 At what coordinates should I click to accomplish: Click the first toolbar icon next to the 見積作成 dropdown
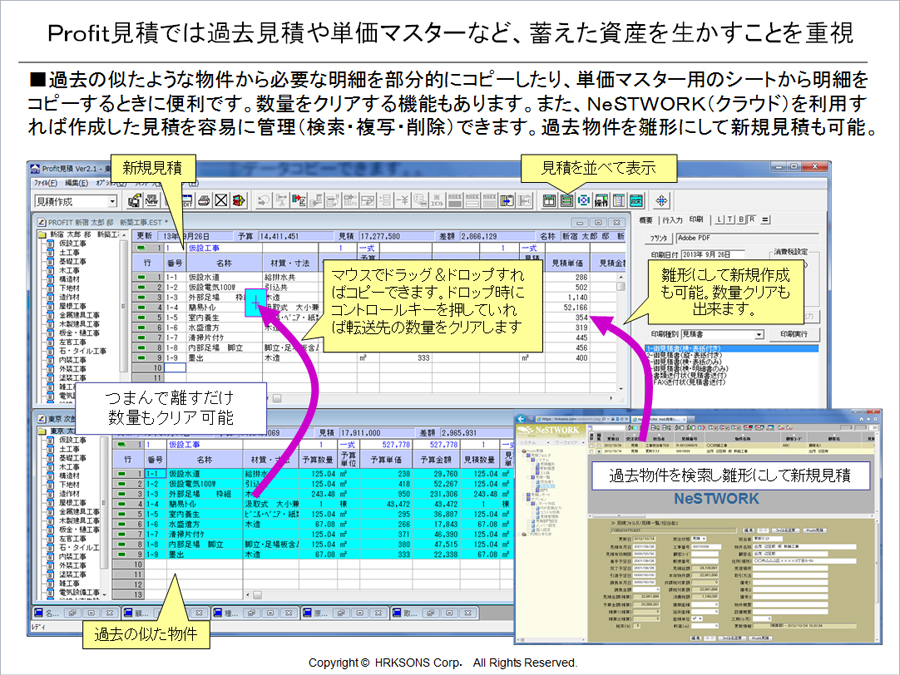[x=135, y=201]
